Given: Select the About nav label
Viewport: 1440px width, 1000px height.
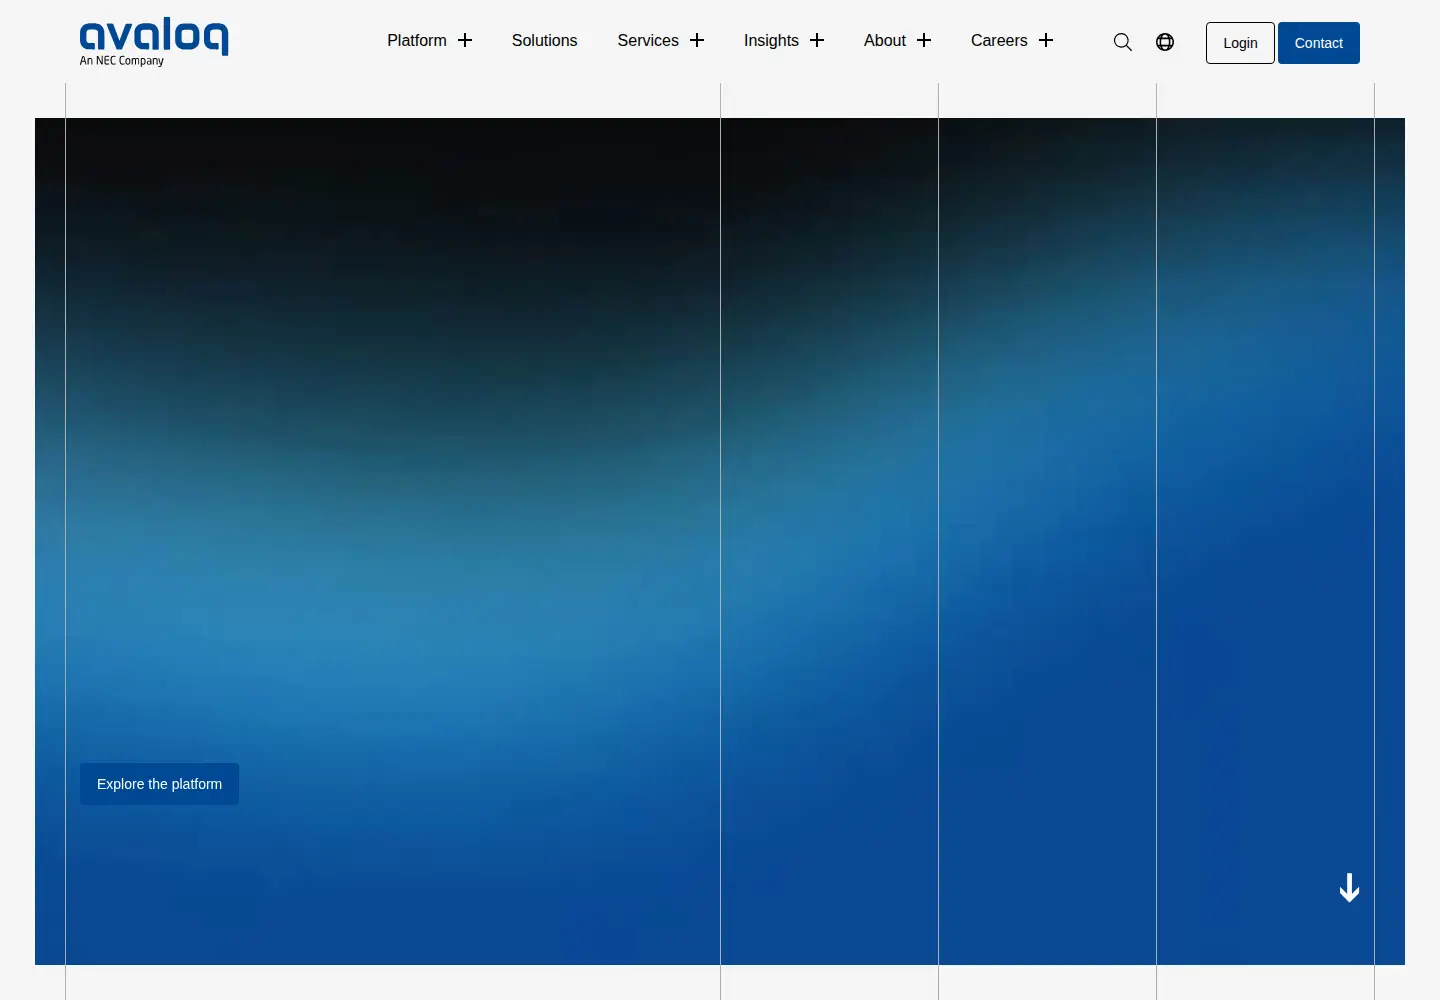Looking at the screenshot, I should (885, 40).
